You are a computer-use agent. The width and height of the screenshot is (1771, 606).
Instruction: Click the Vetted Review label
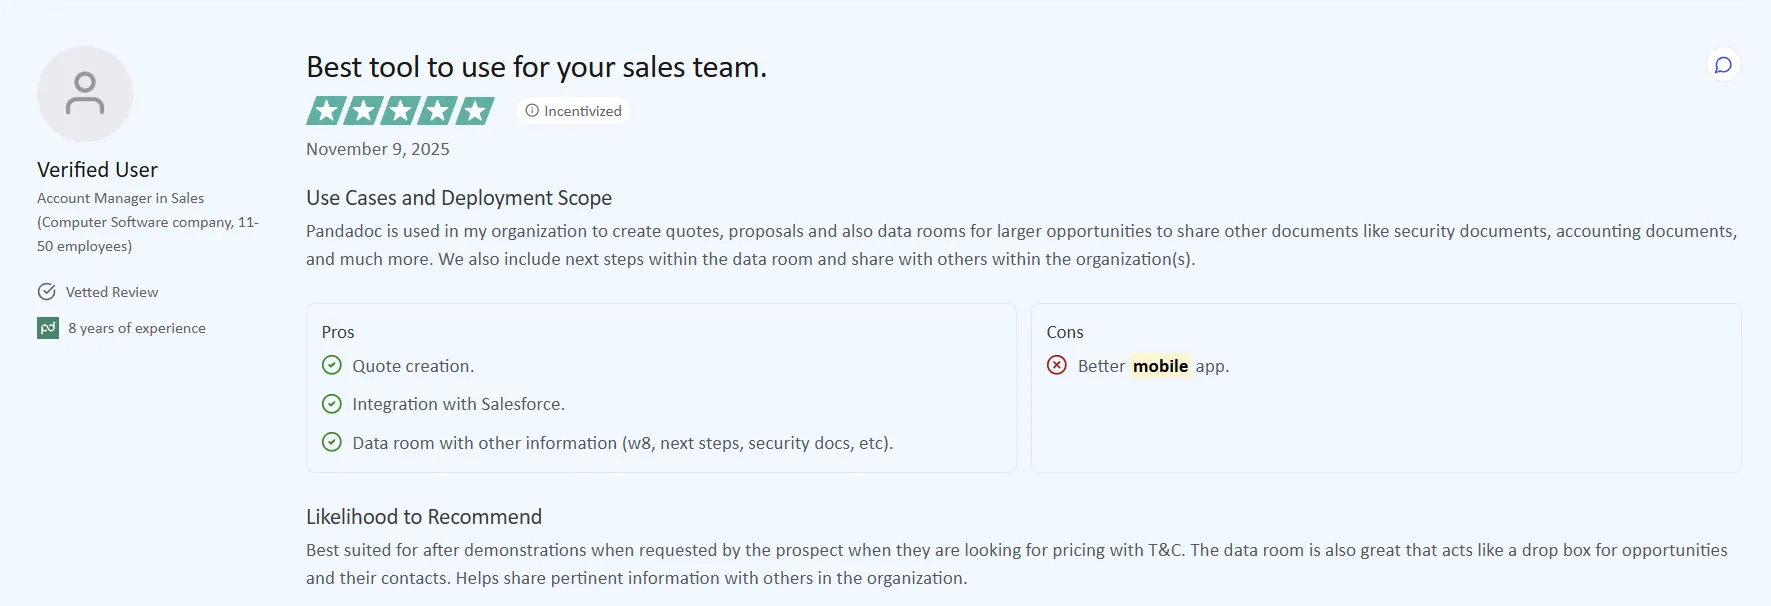(112, 292)
